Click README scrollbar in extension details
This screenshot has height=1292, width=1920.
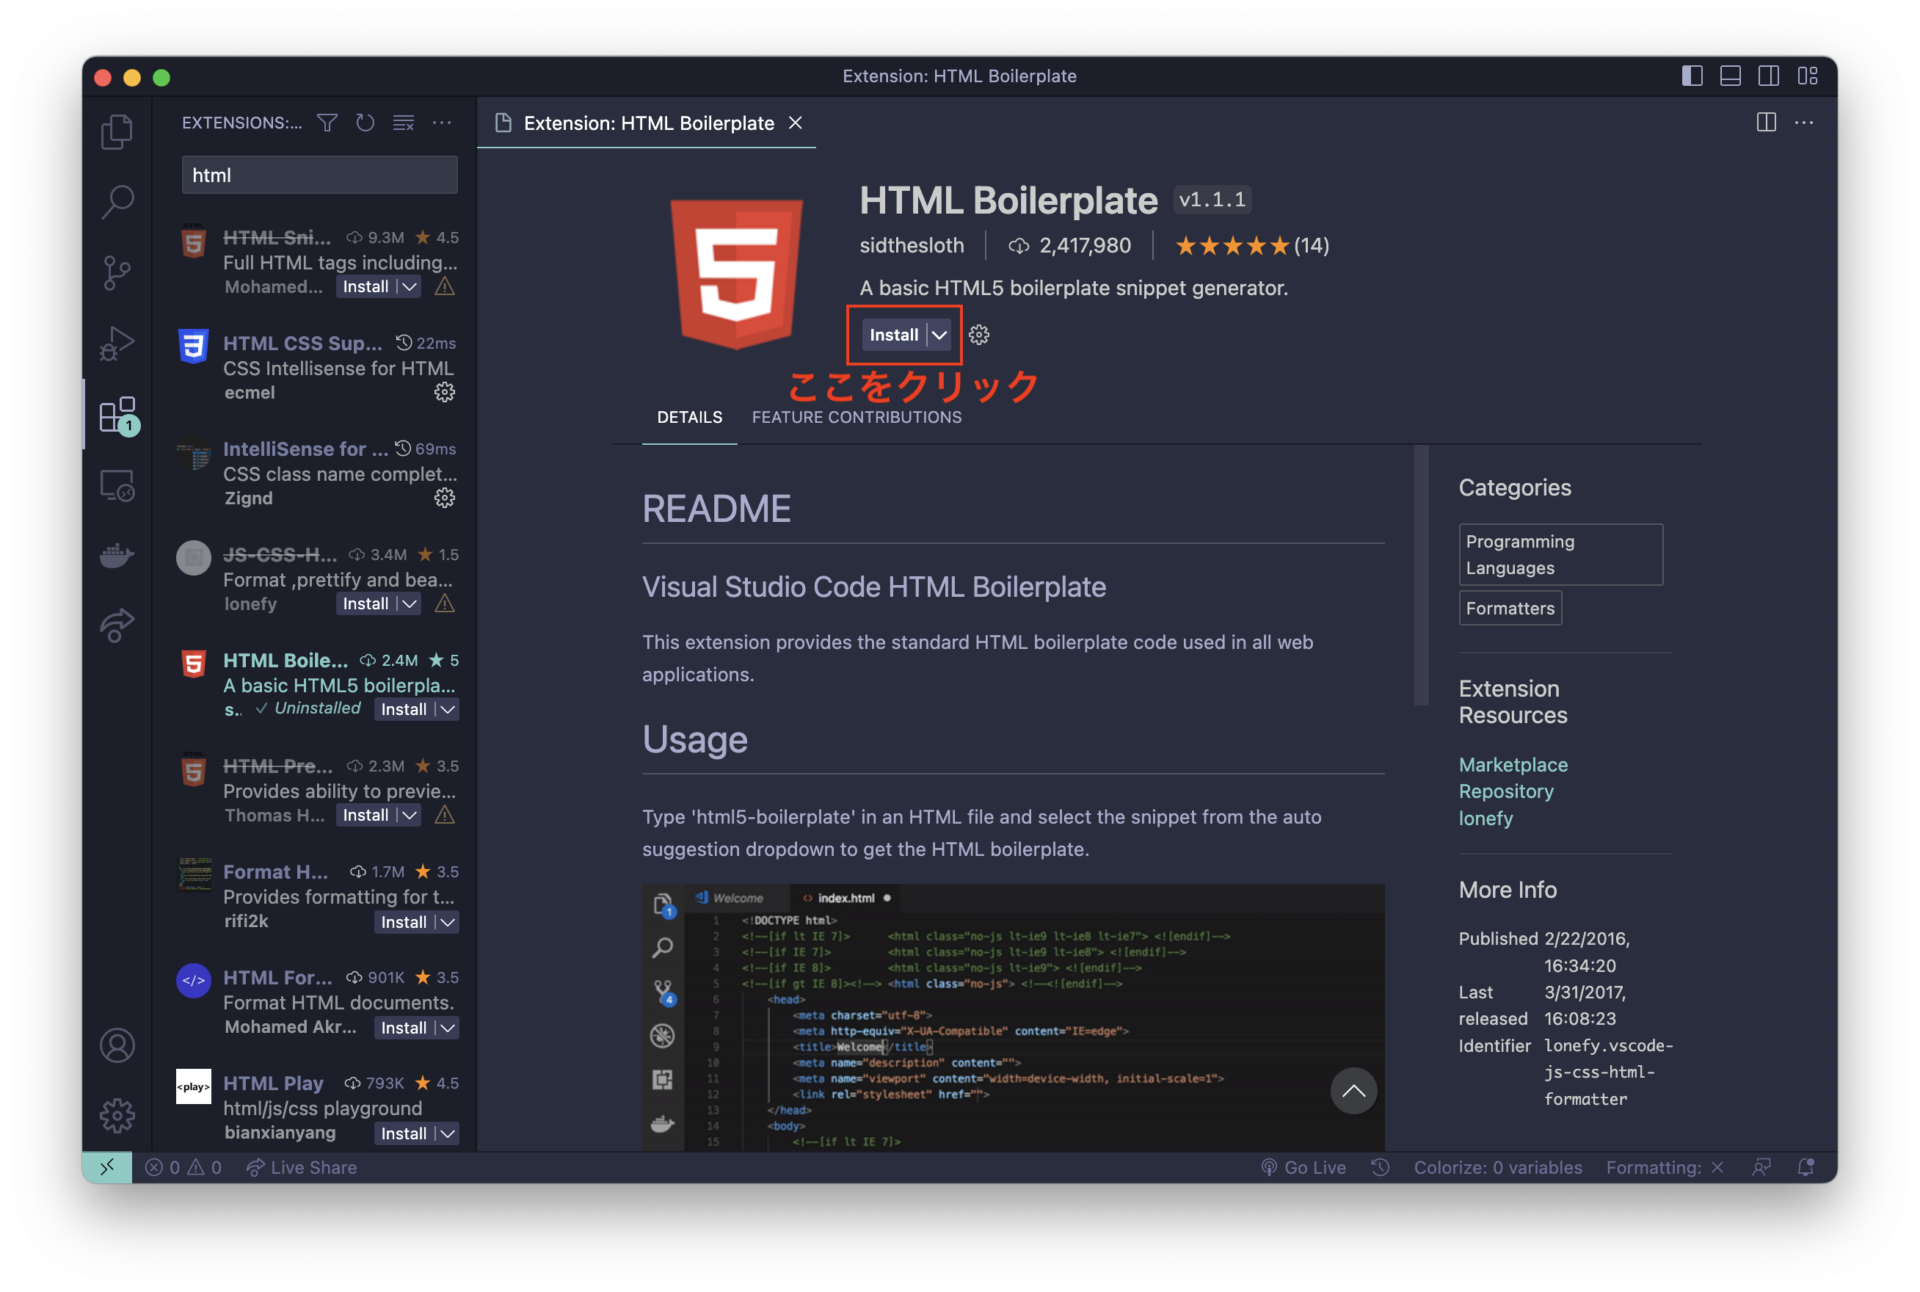pos(1421,576)
